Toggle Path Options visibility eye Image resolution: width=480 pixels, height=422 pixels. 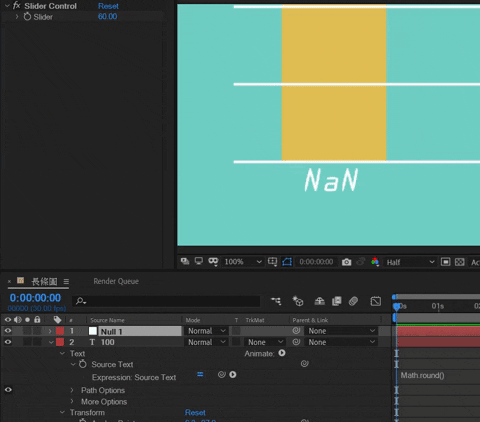click(x=8, y=390)
